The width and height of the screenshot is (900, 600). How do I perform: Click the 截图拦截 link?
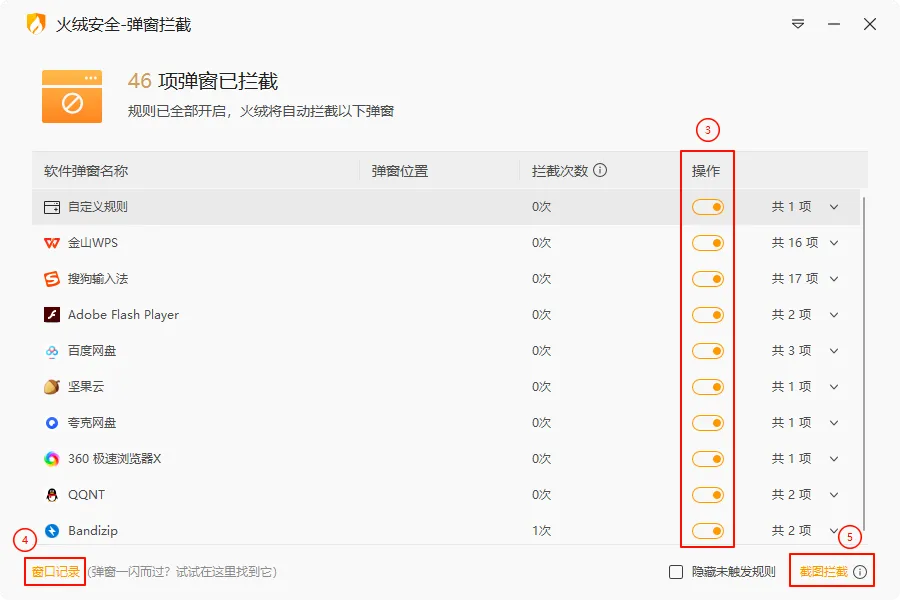(x=823, y=572)
